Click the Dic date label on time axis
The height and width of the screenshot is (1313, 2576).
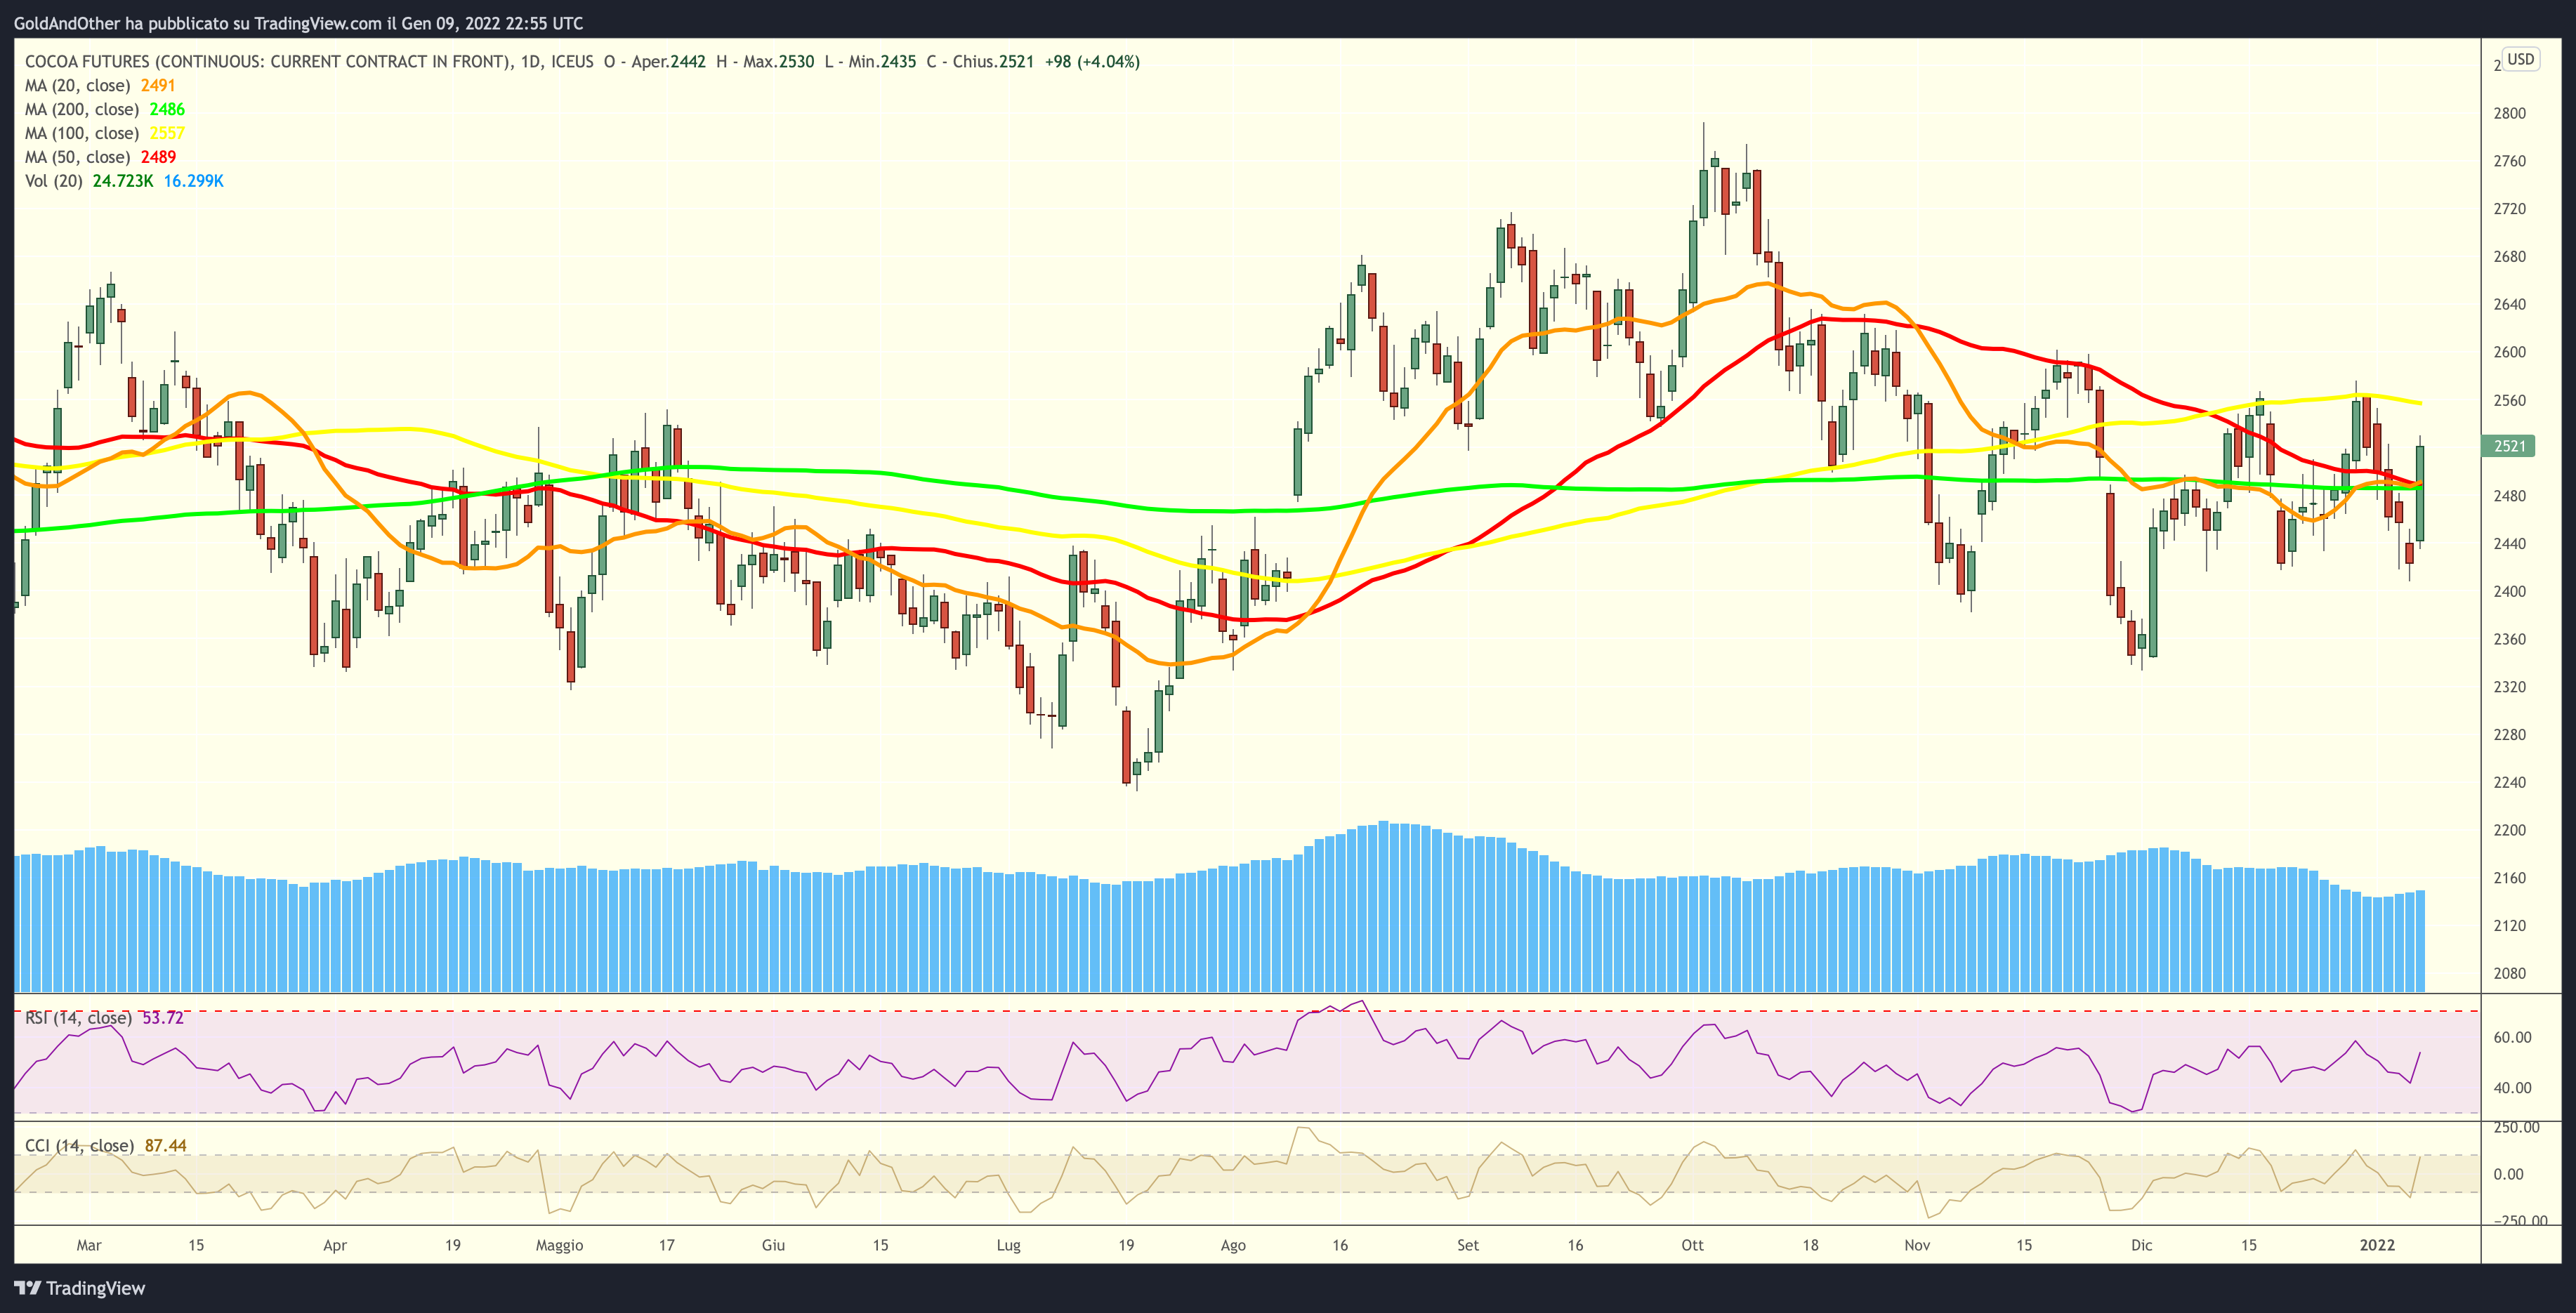click(x=2141, y=1245)
